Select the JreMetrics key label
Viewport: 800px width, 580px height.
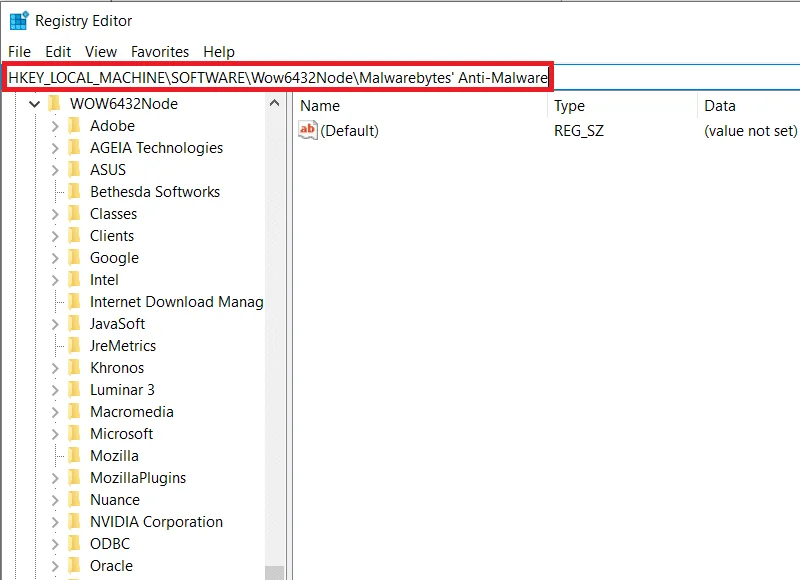(123, 346)
